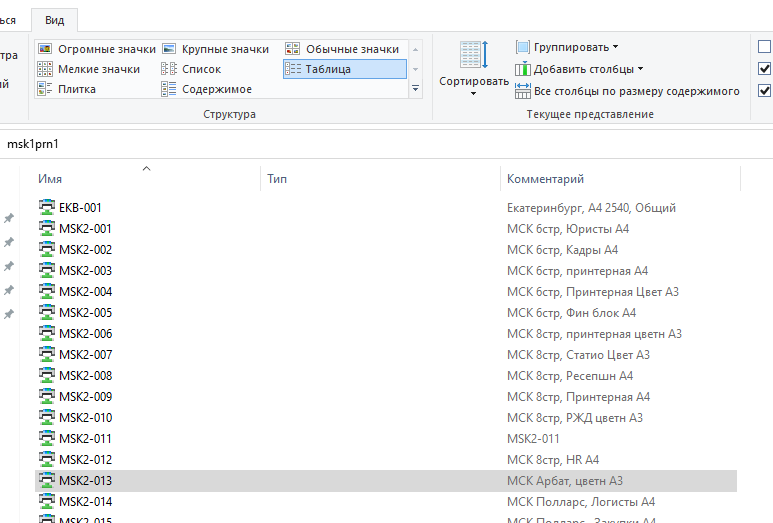The height and width of the screenshot is (523, 773).
Task: Select Плитка layout option
Action: pyautogui.click(x=67, y=89)
